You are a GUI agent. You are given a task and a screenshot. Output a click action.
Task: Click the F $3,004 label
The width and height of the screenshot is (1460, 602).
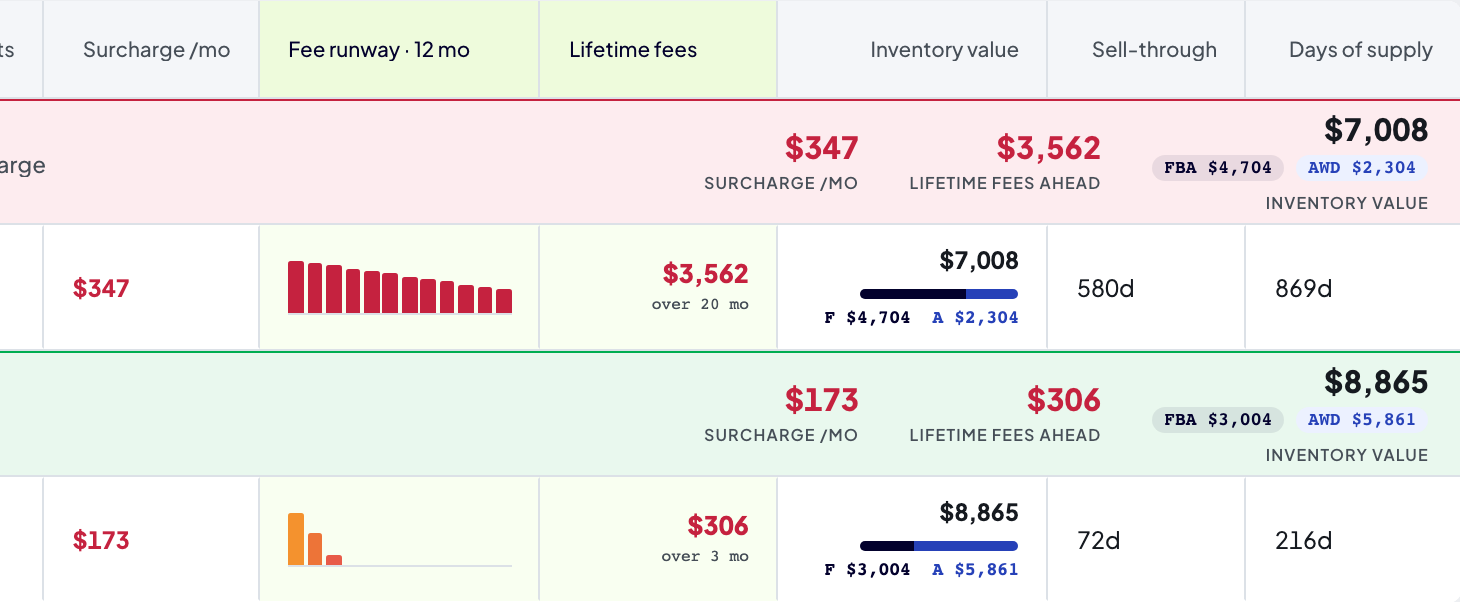pos(867,570)
